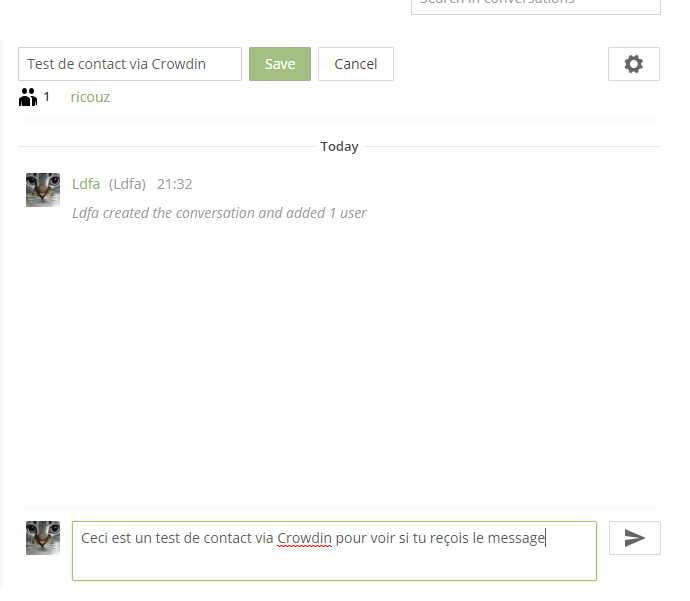Open ricouz's participant profile link
Screen dimensions: 690x601
(x=90, y=97)
